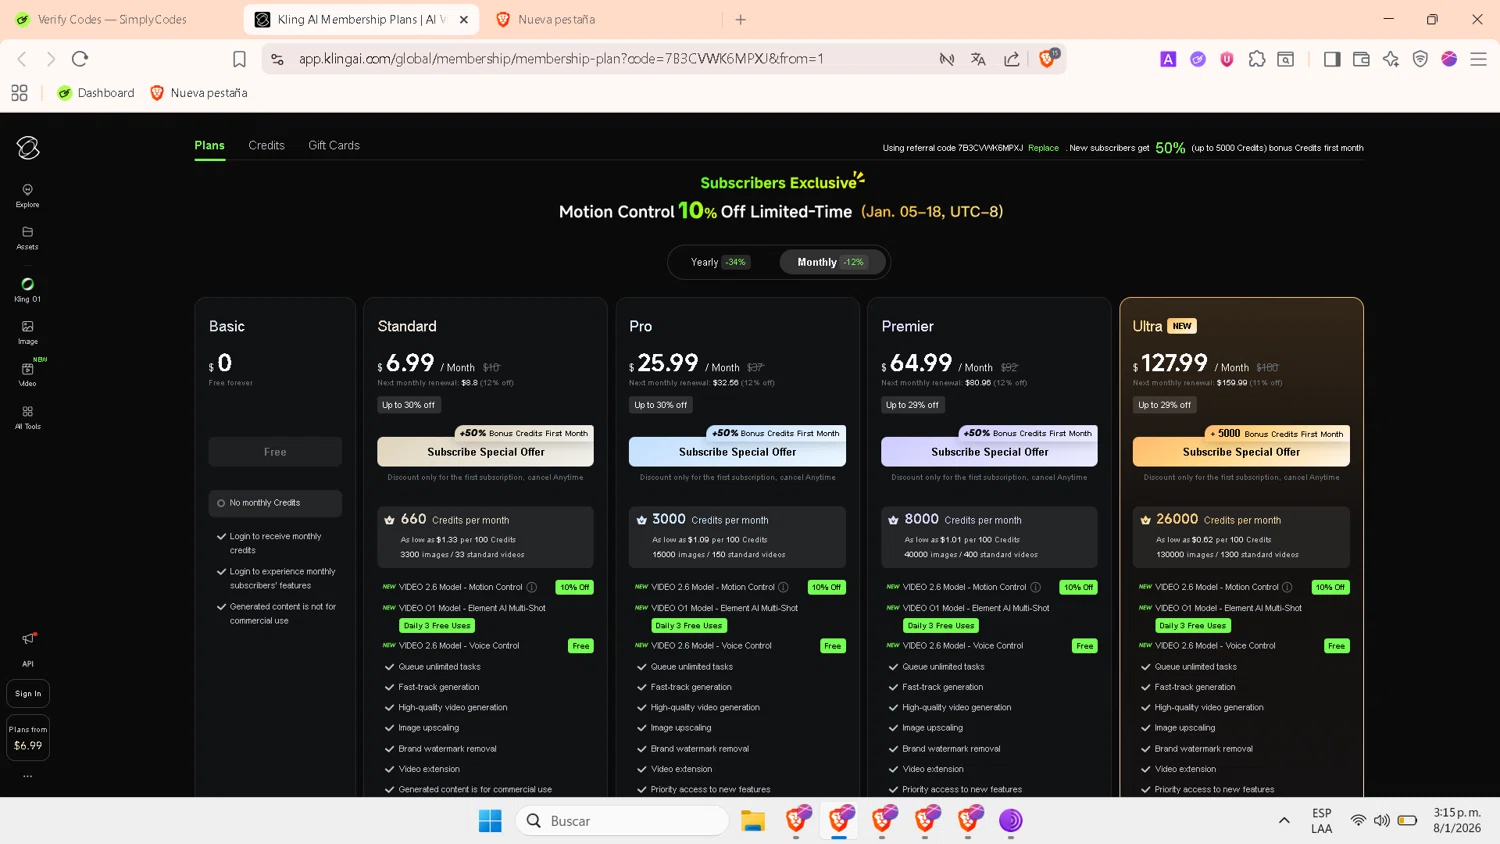
Task: Click the Kling AI logo icon
Action: (28, 148)
